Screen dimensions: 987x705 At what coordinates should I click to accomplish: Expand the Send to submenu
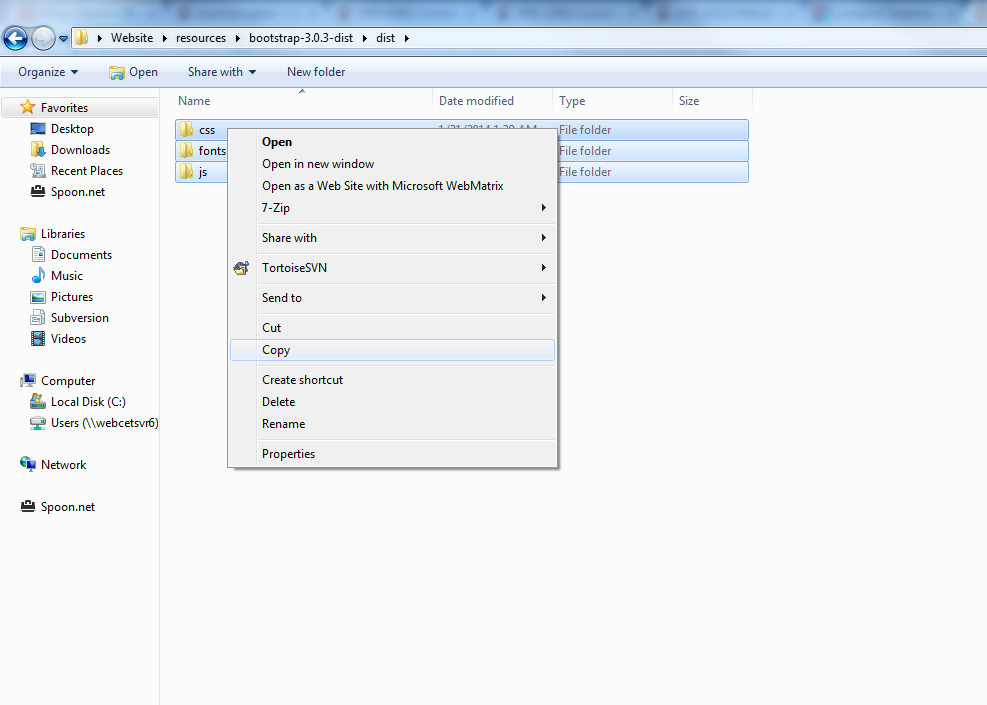point(392,298)
